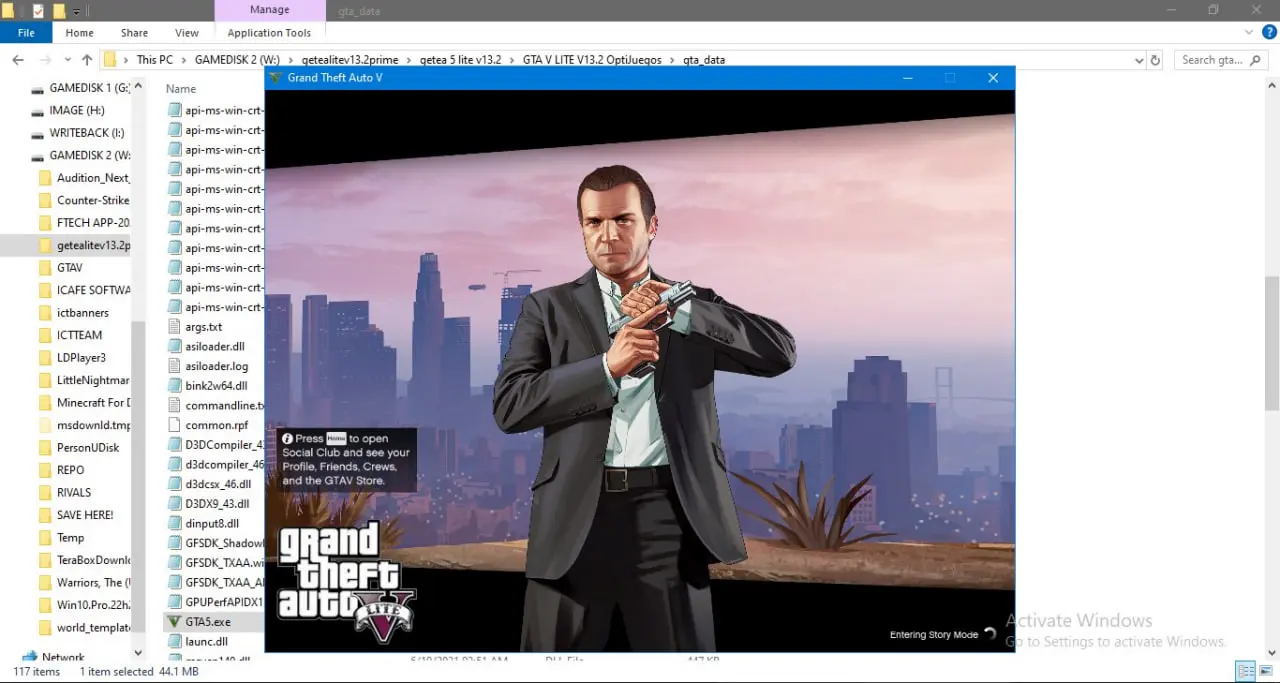Click GTA V LITE V13.2 OptiJuegos breadcrumb
This screenshot has height=683, width=1280.
pos(592,60)
